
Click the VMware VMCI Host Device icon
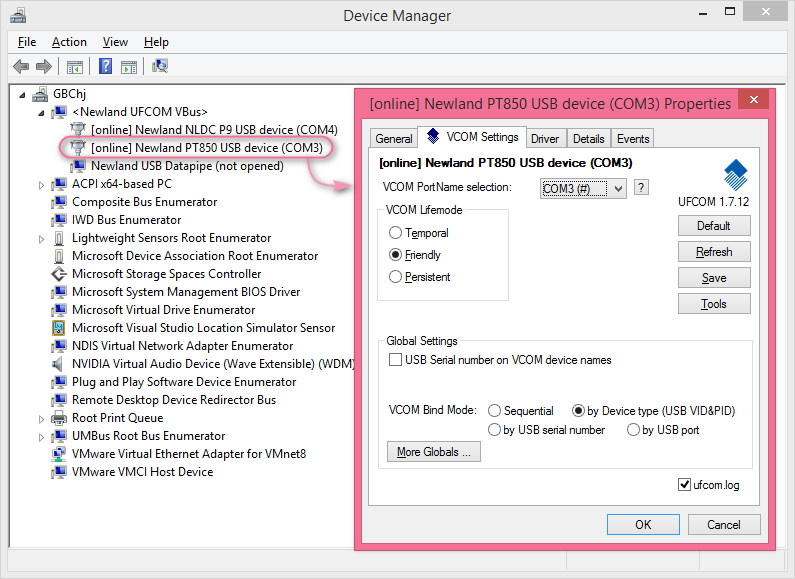tap(59, 472)
